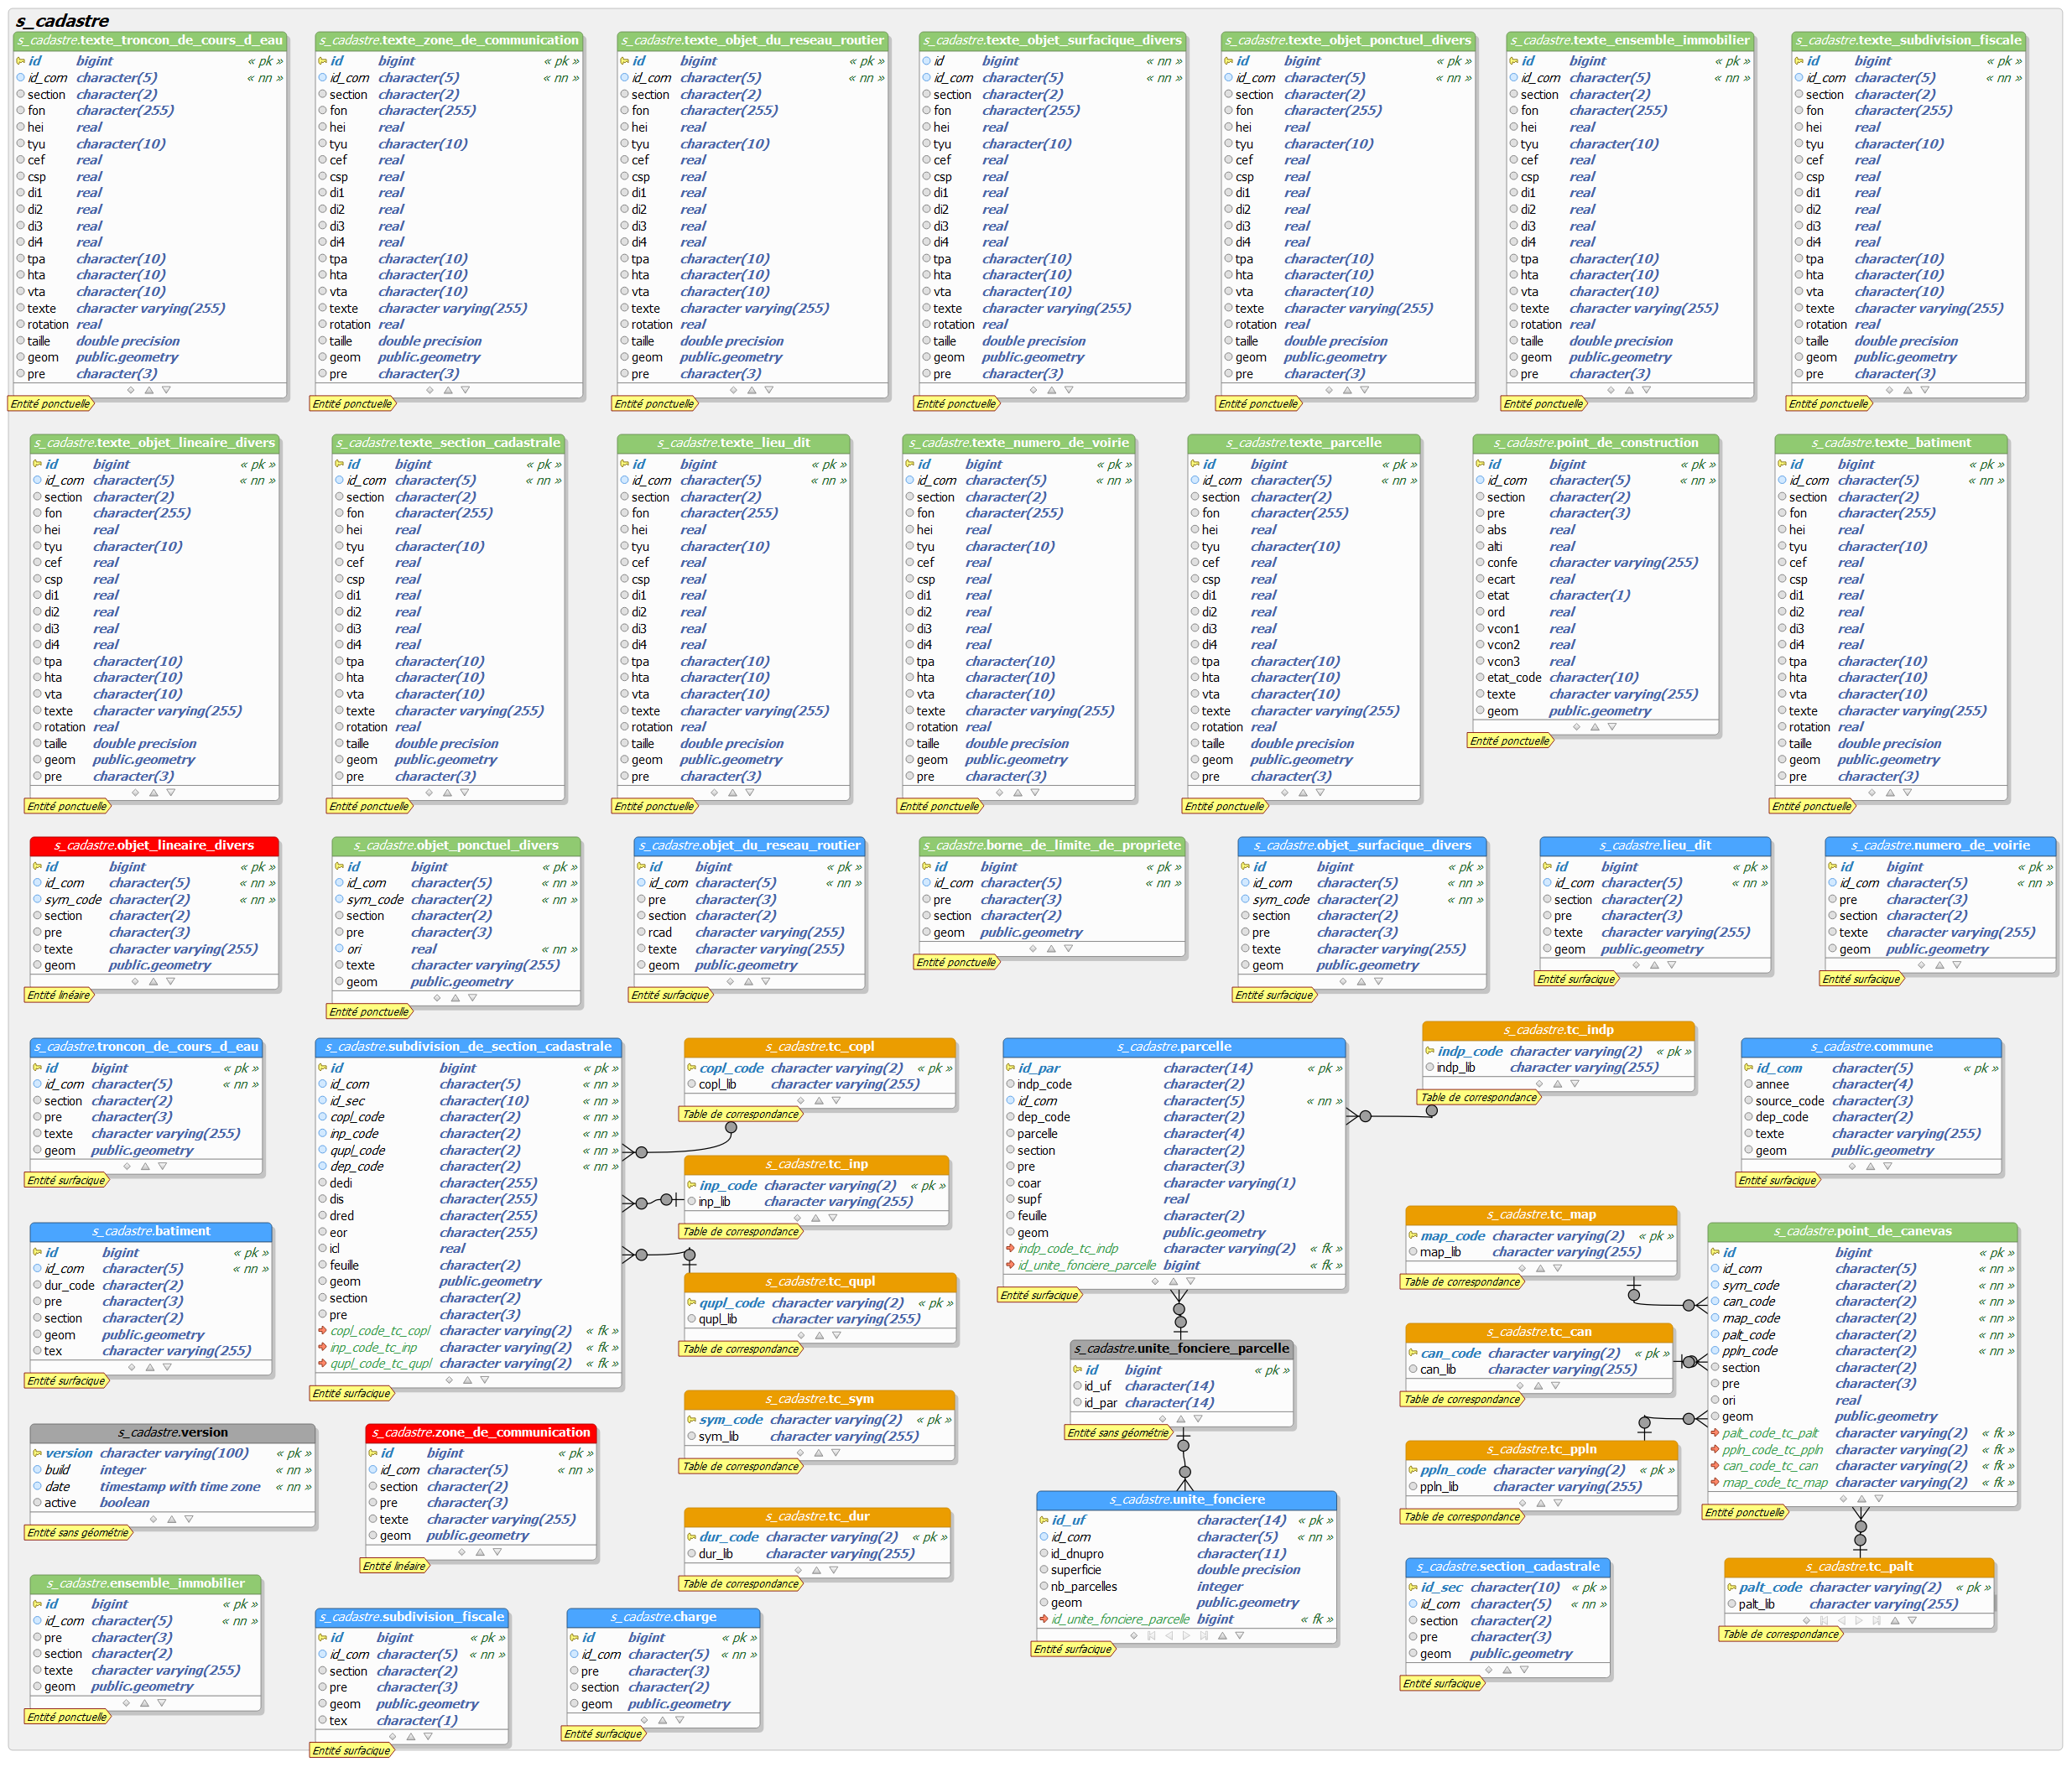This screenshot has width=2072, height=1767.
Task: Select relationship circle handle between parcelle and tc_indp
Action: click(1366, 1116)
